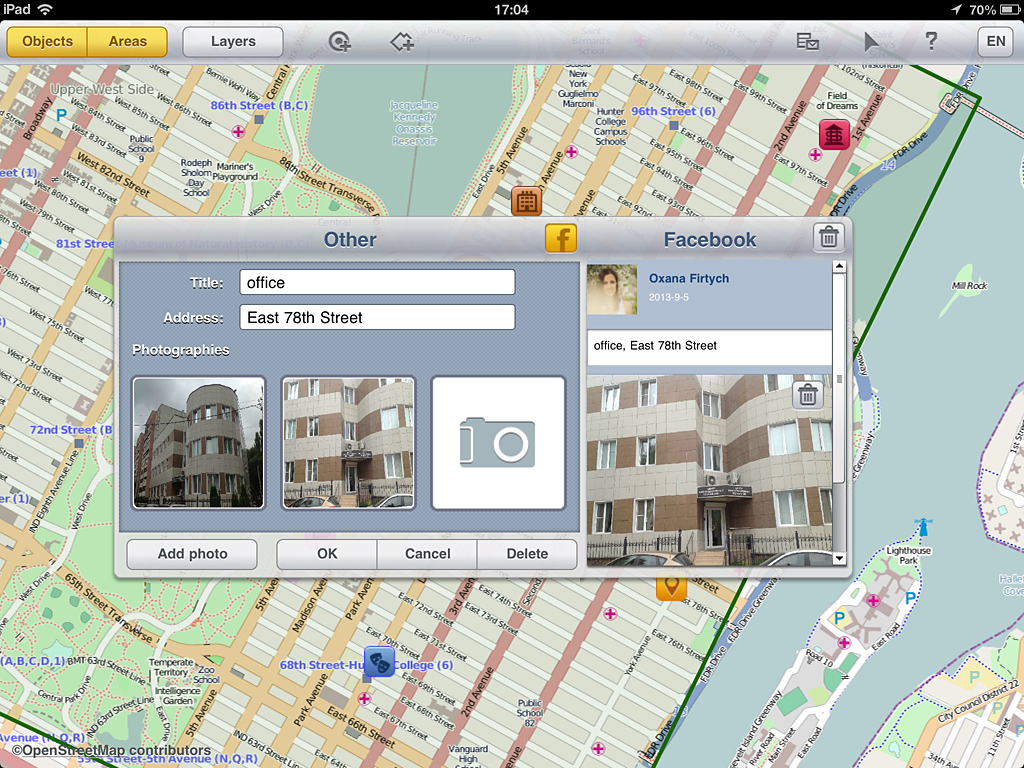Tap the red building marker on map
This screenshot has width=1024, height=768.
click(x=834, y=134)
